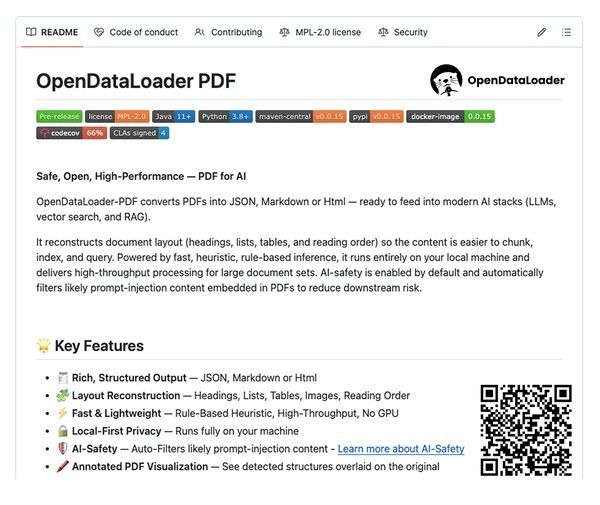This screenshot has height=505, width=600.
Task: Click the license MPL-2.0 badge
Action: [x=118, y=116]
